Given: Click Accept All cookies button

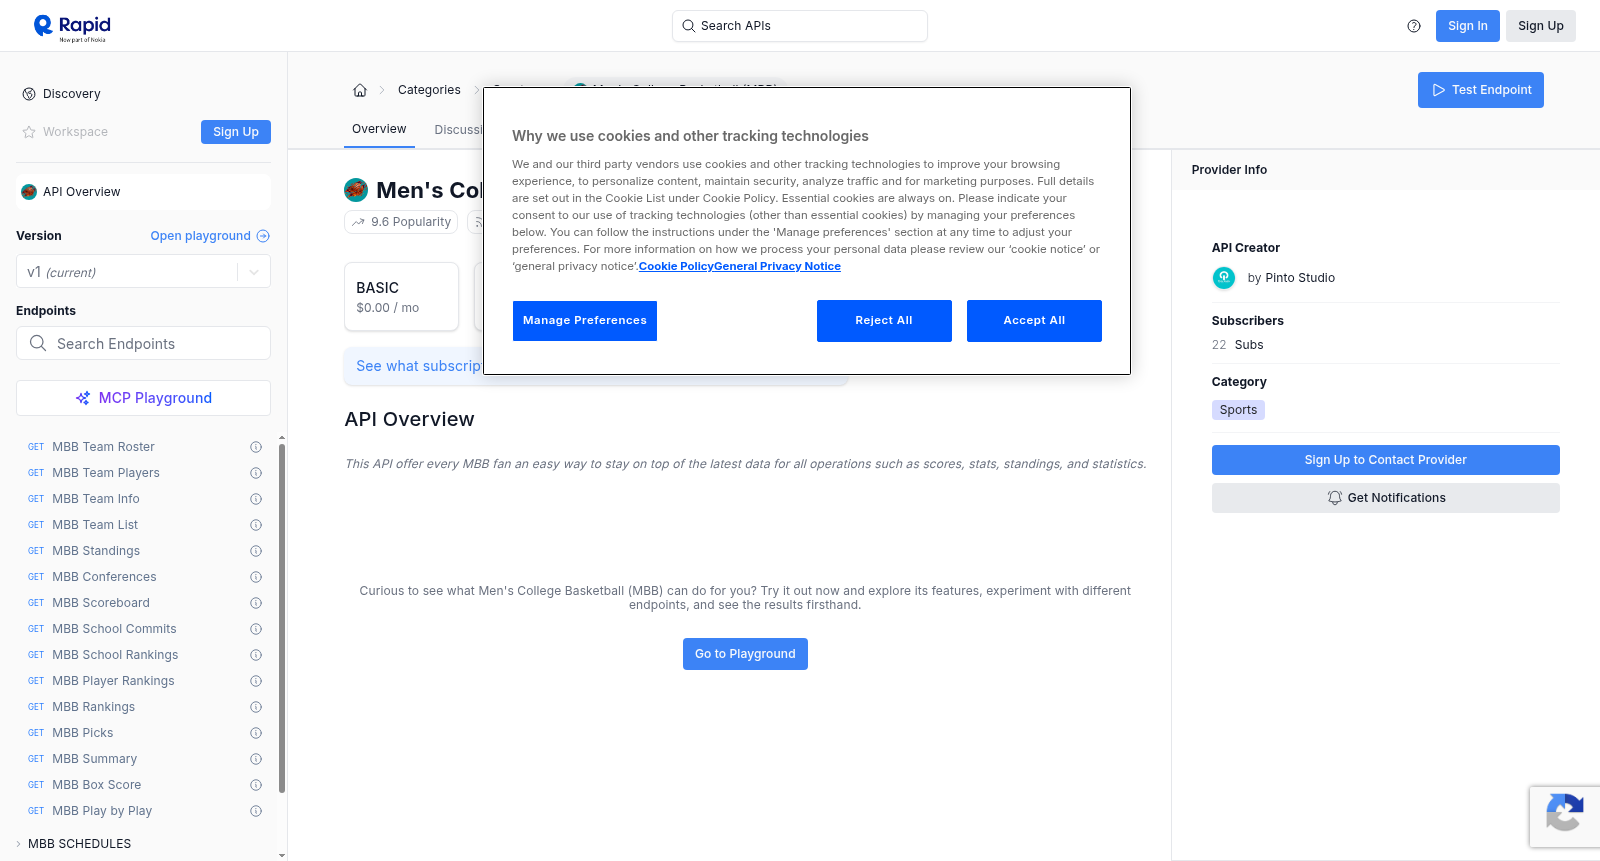Looking at the screenshot, I should 1034,321.
